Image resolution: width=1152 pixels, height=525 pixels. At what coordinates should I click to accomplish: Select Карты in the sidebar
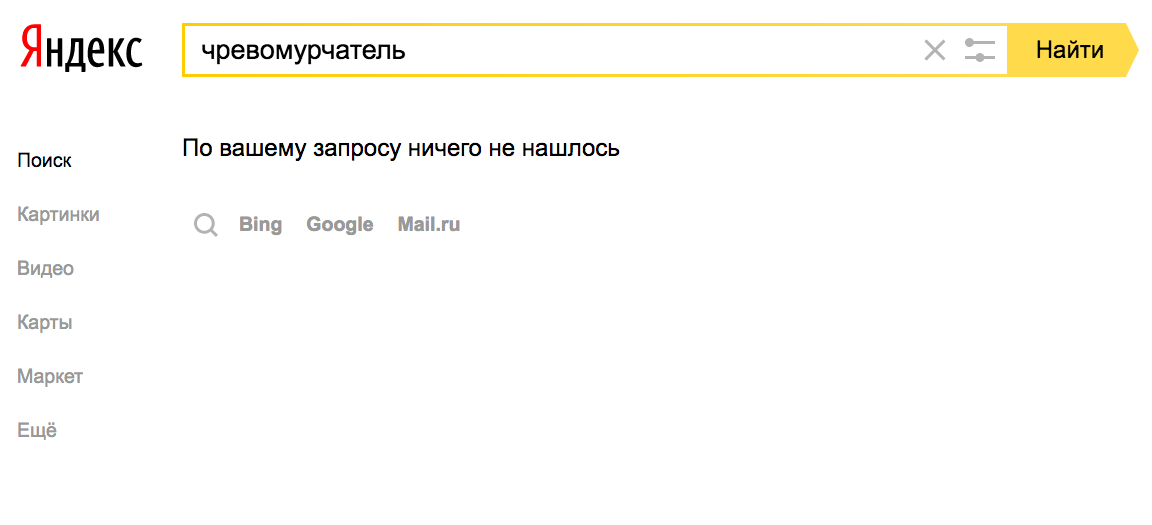click(x=45, y=323)
